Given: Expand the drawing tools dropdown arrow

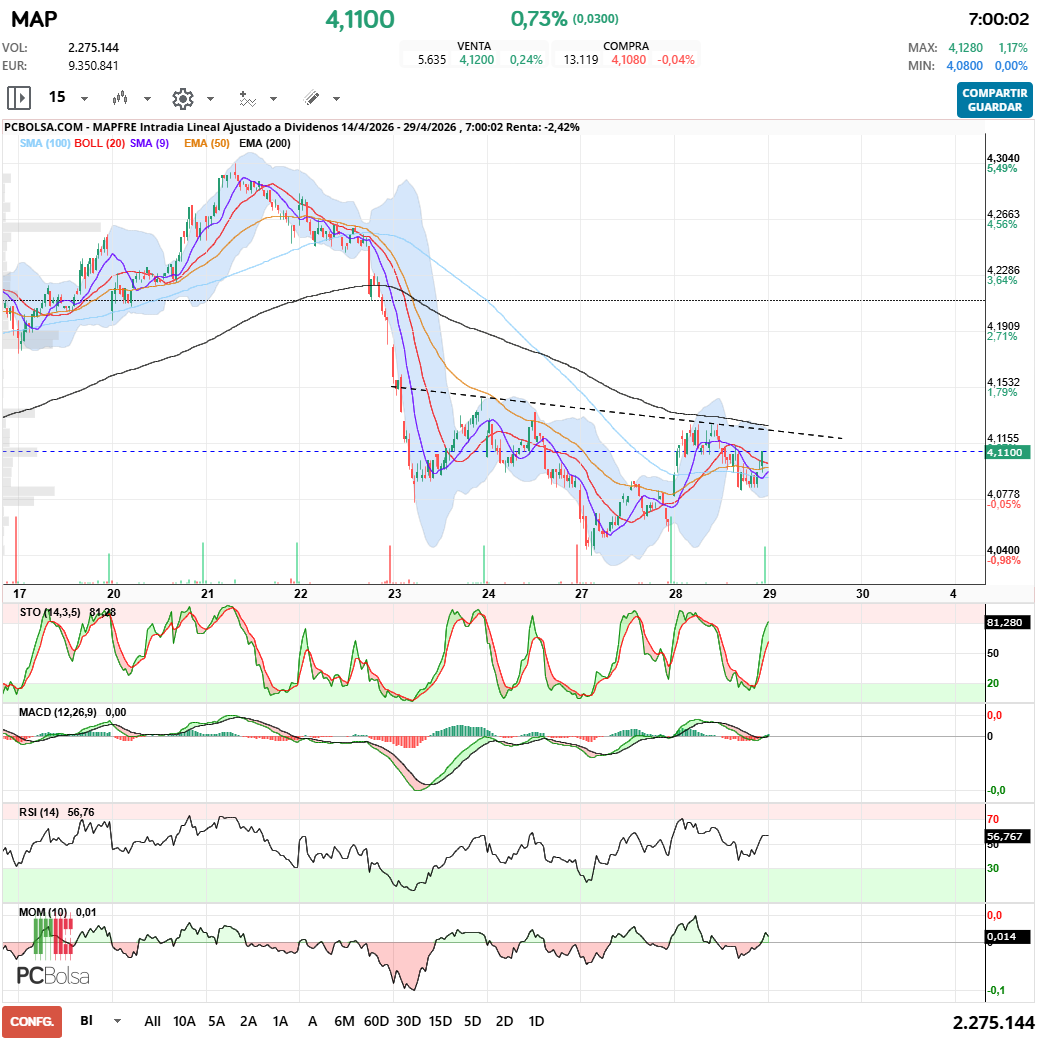Looking at the screenshot, I should pos(336,99).
